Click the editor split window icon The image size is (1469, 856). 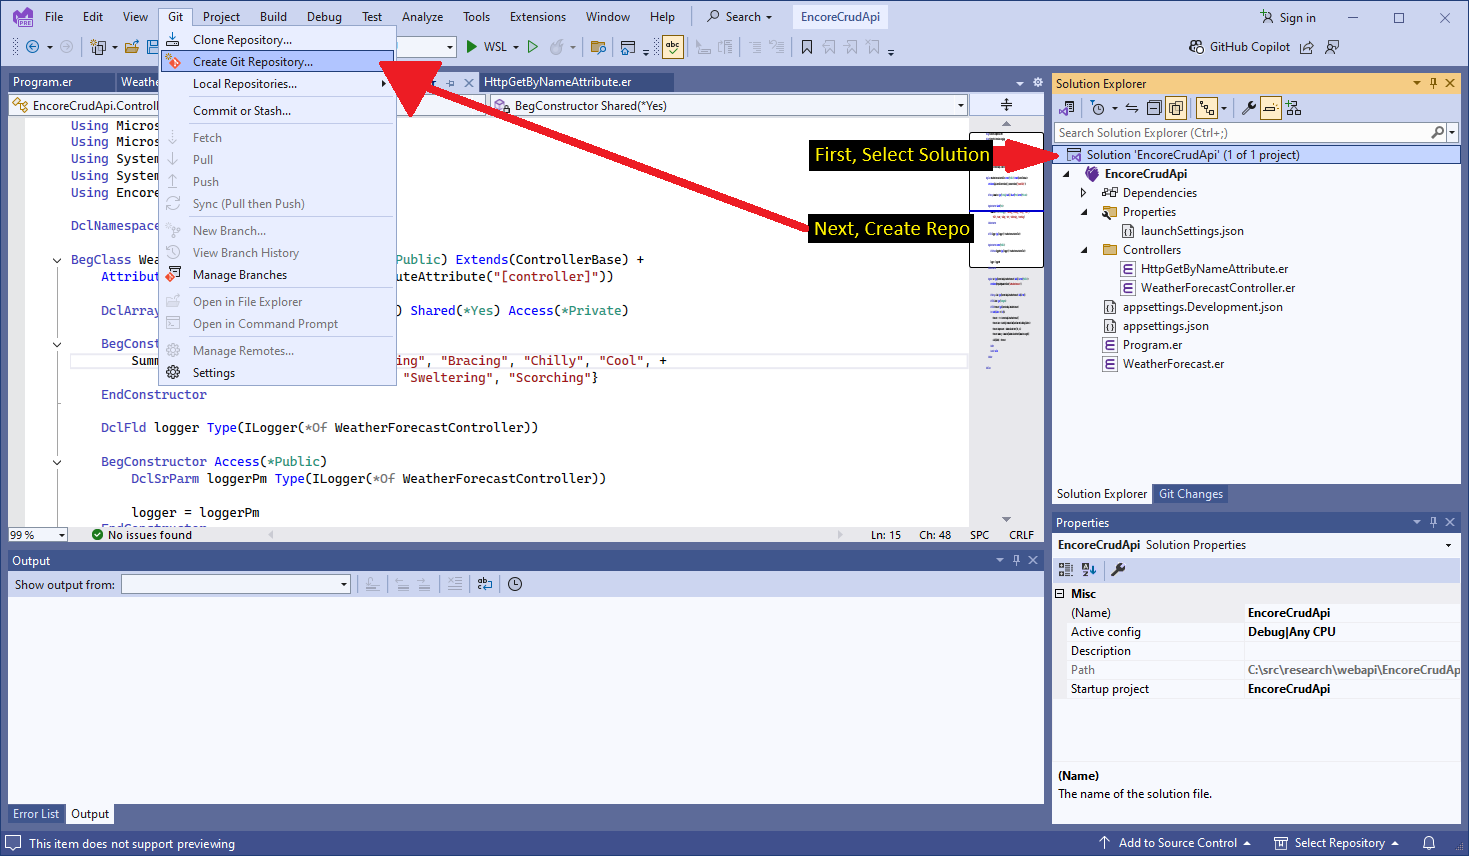click(x=1006, y=105)
